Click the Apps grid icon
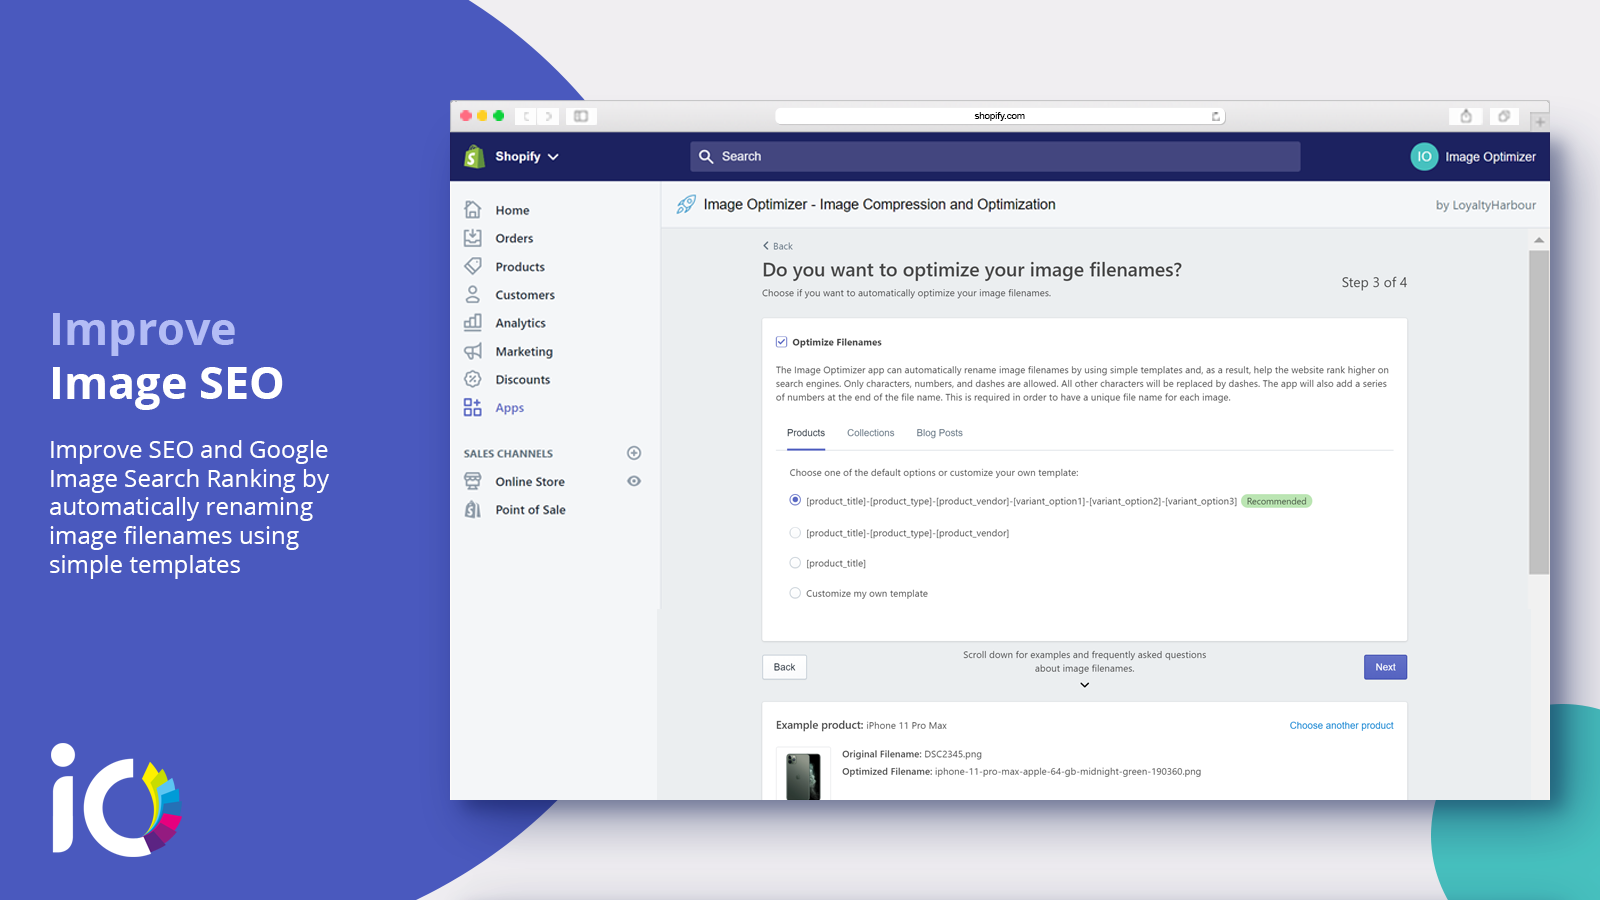 [473, 407]
